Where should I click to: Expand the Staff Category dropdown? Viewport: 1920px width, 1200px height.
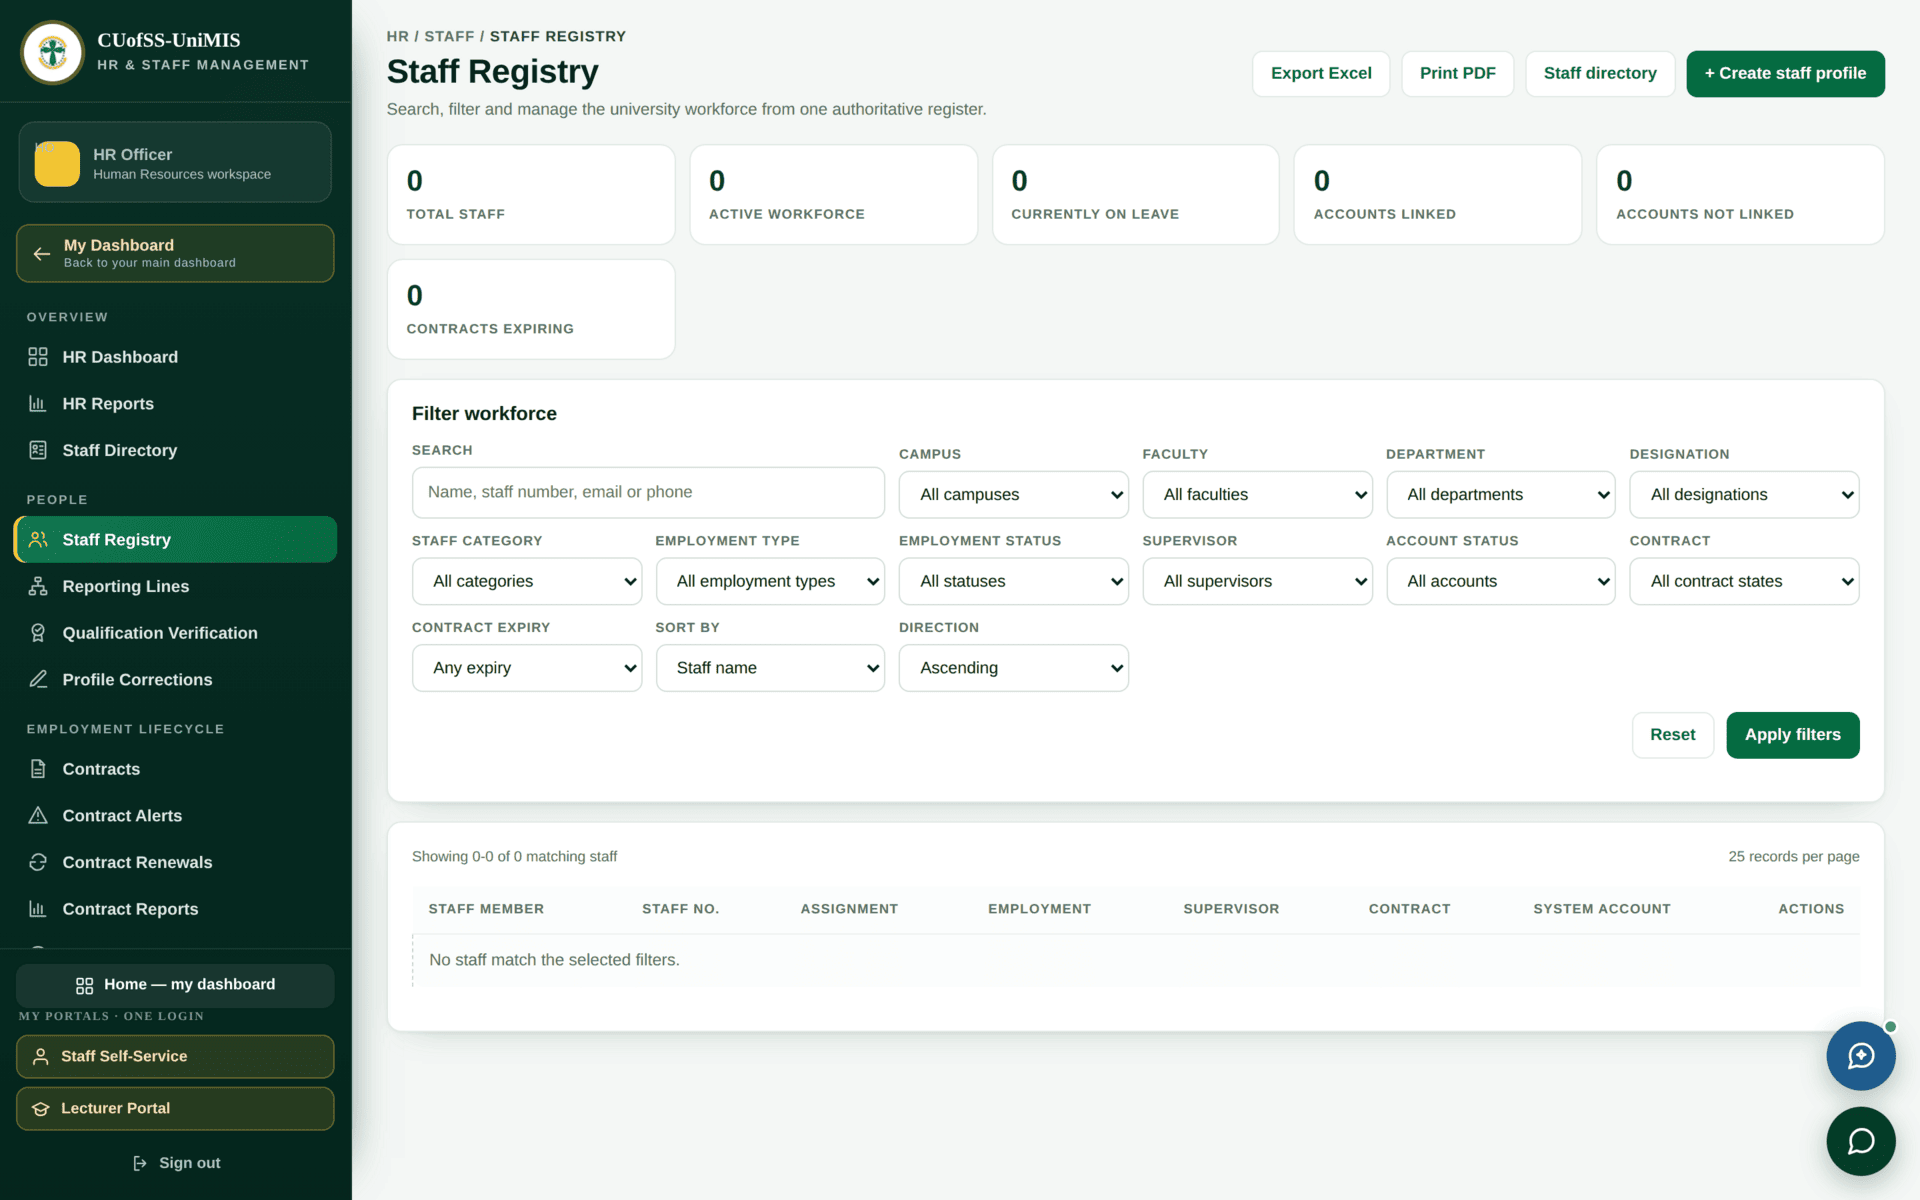(527, 581)
